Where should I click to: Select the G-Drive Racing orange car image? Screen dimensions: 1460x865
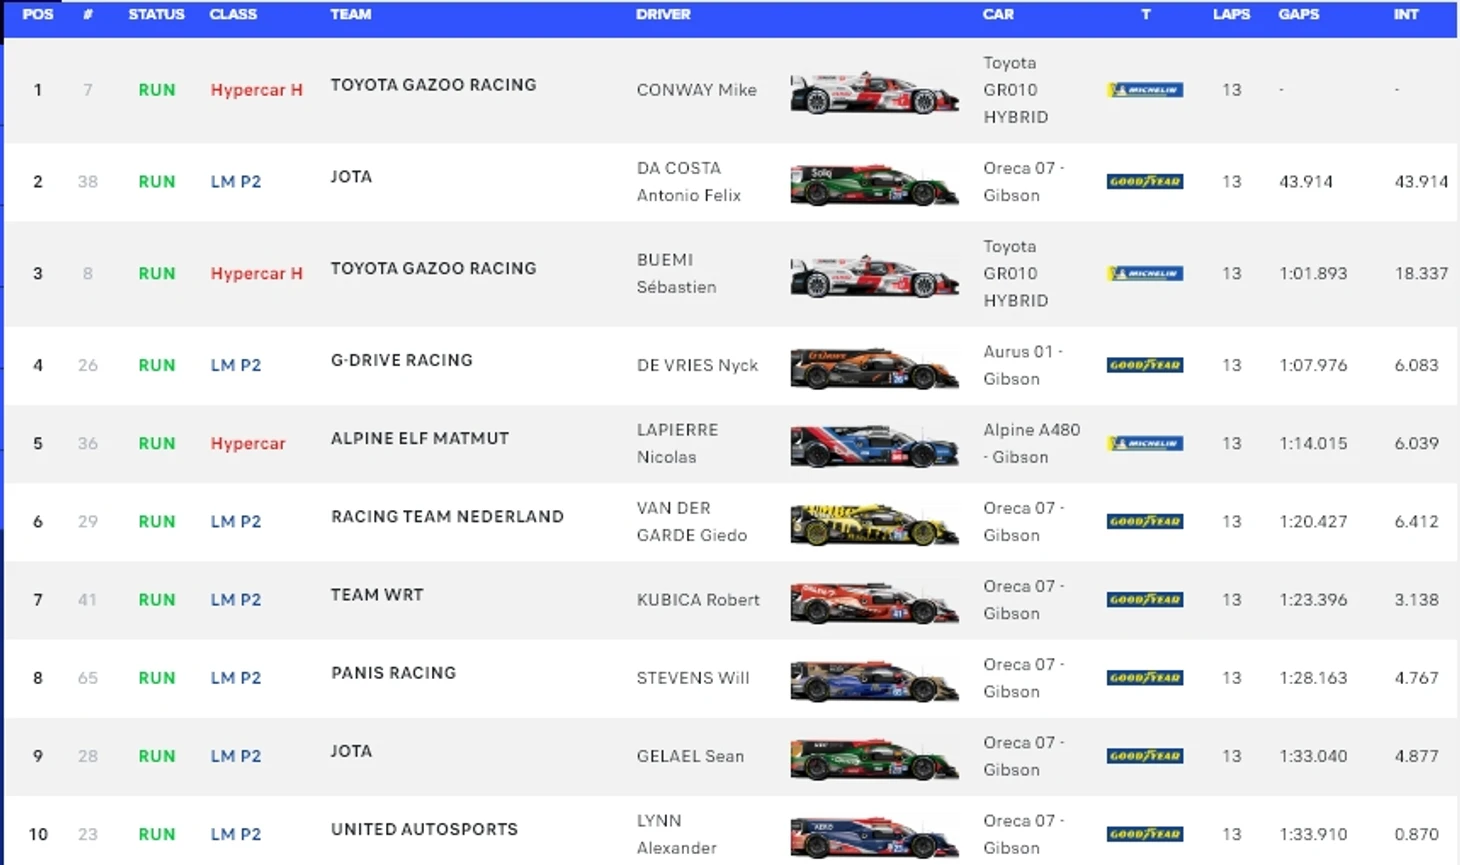tap(874, 367)
